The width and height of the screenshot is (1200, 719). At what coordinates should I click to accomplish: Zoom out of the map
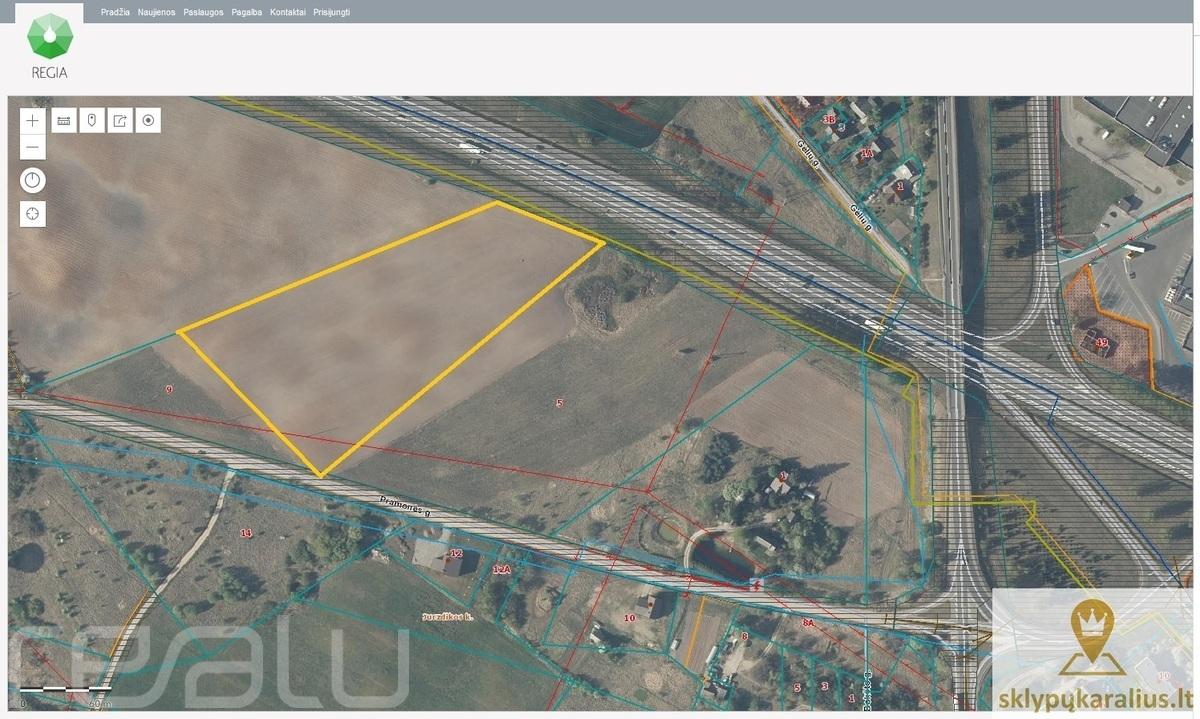click(x=33, y=147)
